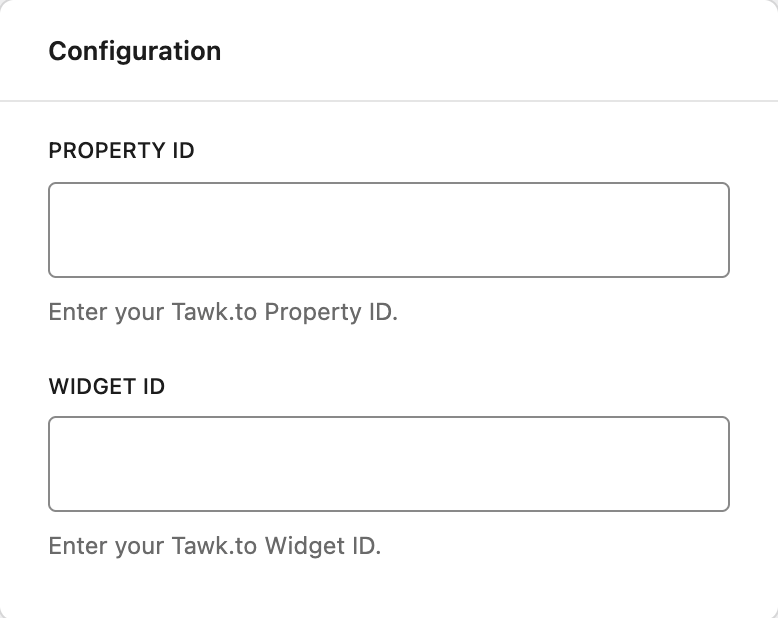The width and height of the screenshot is (778, 618).
Task: Click the text box below PROPERTY ID label
Action: (x=388, y=230)
